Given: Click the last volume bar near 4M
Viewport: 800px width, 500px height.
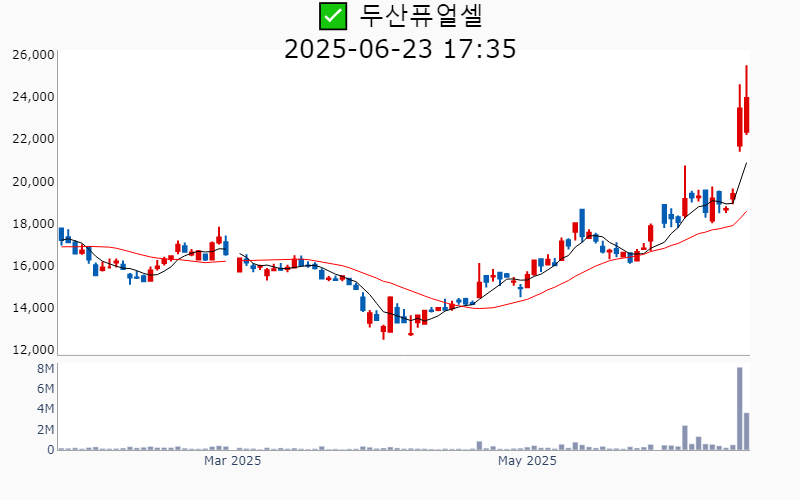Looking at the screenshot, I should coord(746,432).
